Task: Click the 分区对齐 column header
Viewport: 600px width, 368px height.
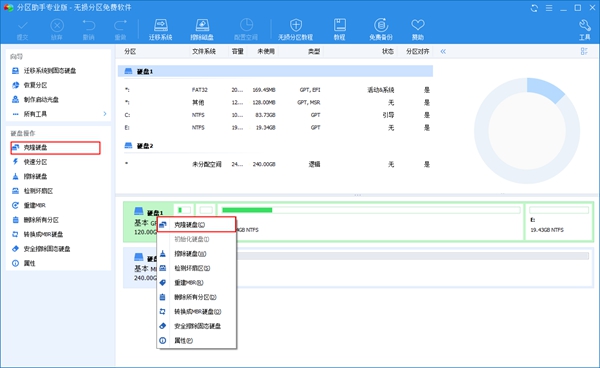Action: 417,51
